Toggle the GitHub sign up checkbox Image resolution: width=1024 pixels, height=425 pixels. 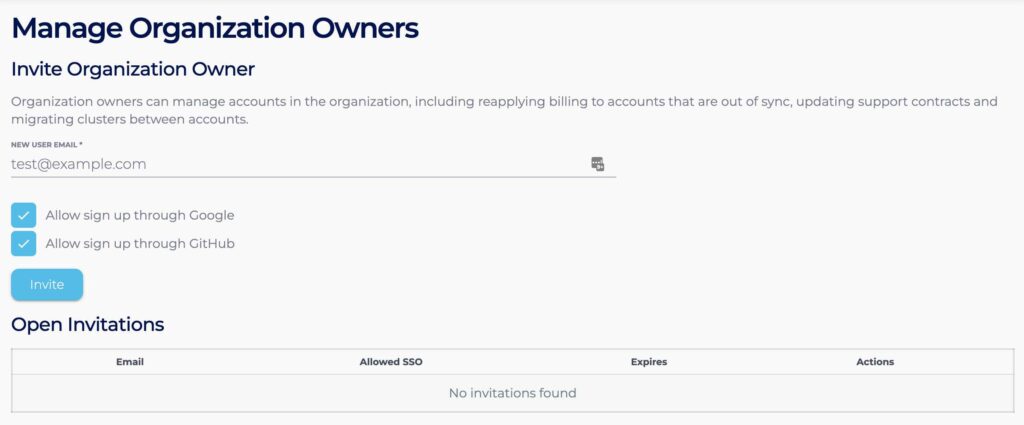pos(24,244)
